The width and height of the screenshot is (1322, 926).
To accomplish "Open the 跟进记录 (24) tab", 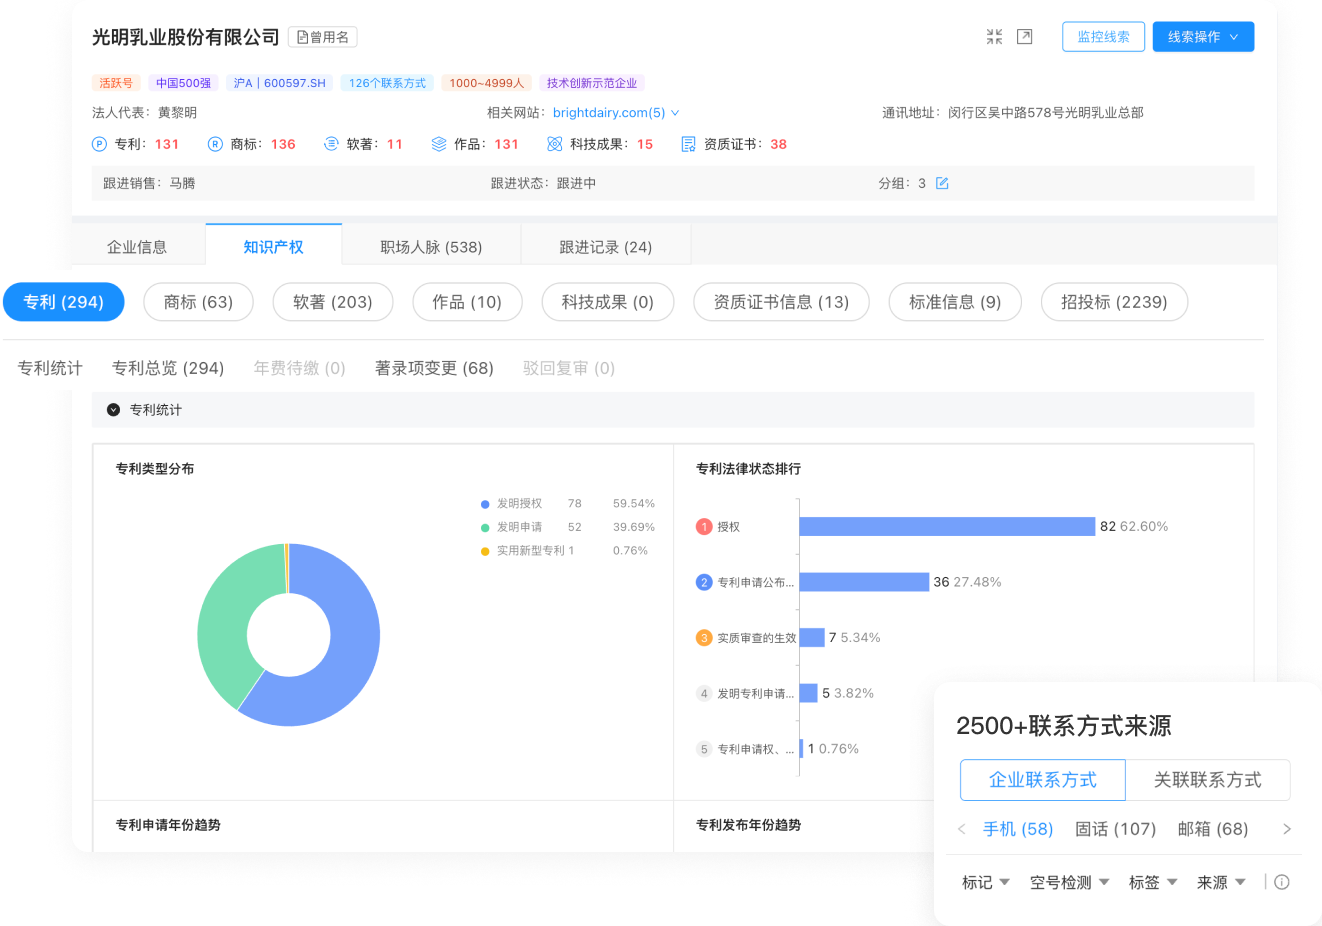I will pyautogui.click(x=605, y=247).
